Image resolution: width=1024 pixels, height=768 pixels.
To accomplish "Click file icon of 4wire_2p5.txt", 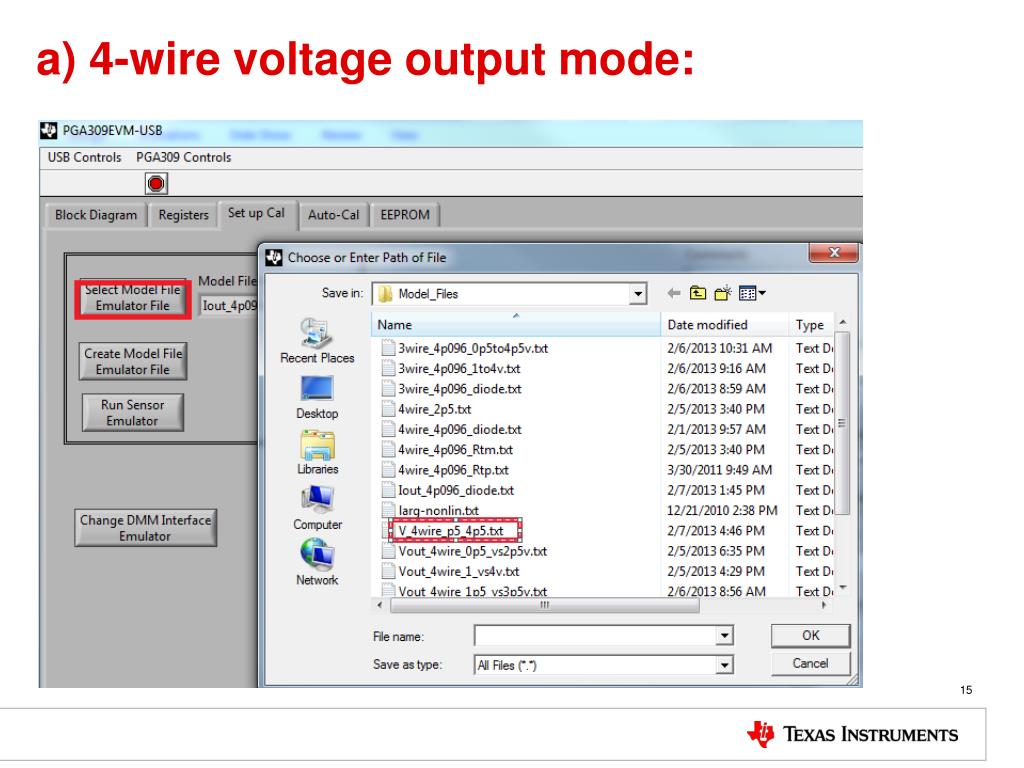I will [x=389, y=409].
